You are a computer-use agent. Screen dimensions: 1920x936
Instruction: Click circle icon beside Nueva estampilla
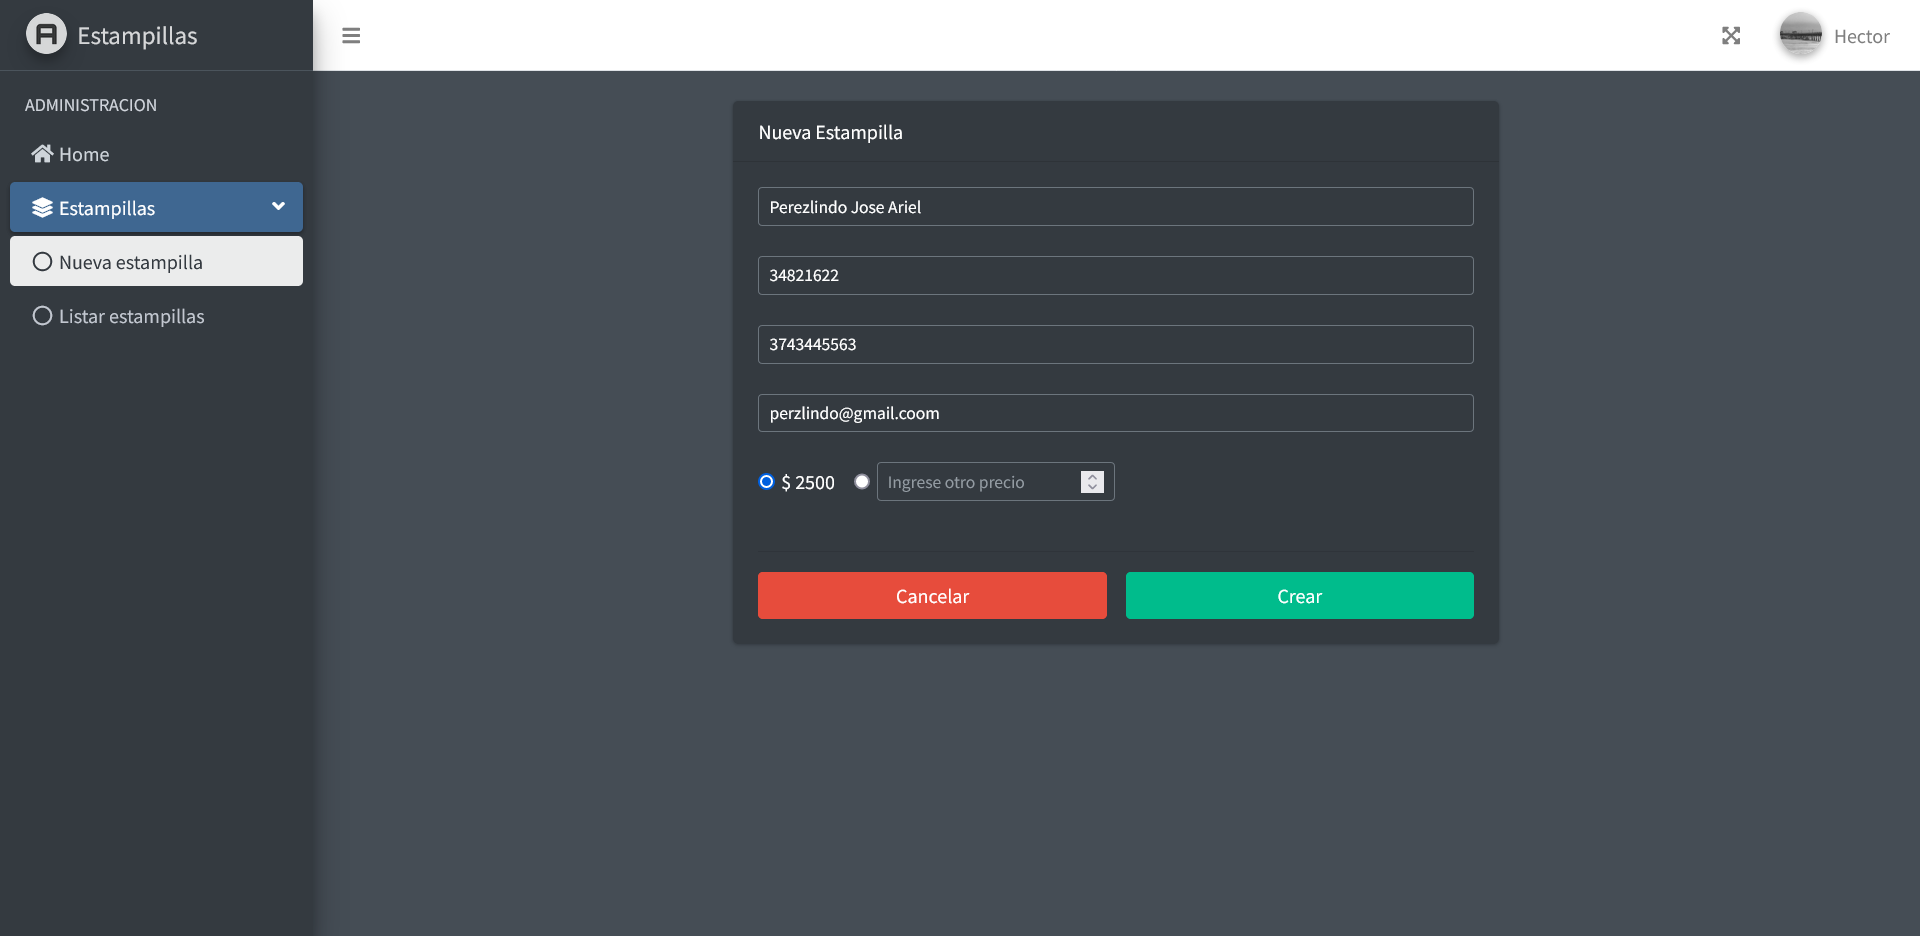tap(42, 262)
